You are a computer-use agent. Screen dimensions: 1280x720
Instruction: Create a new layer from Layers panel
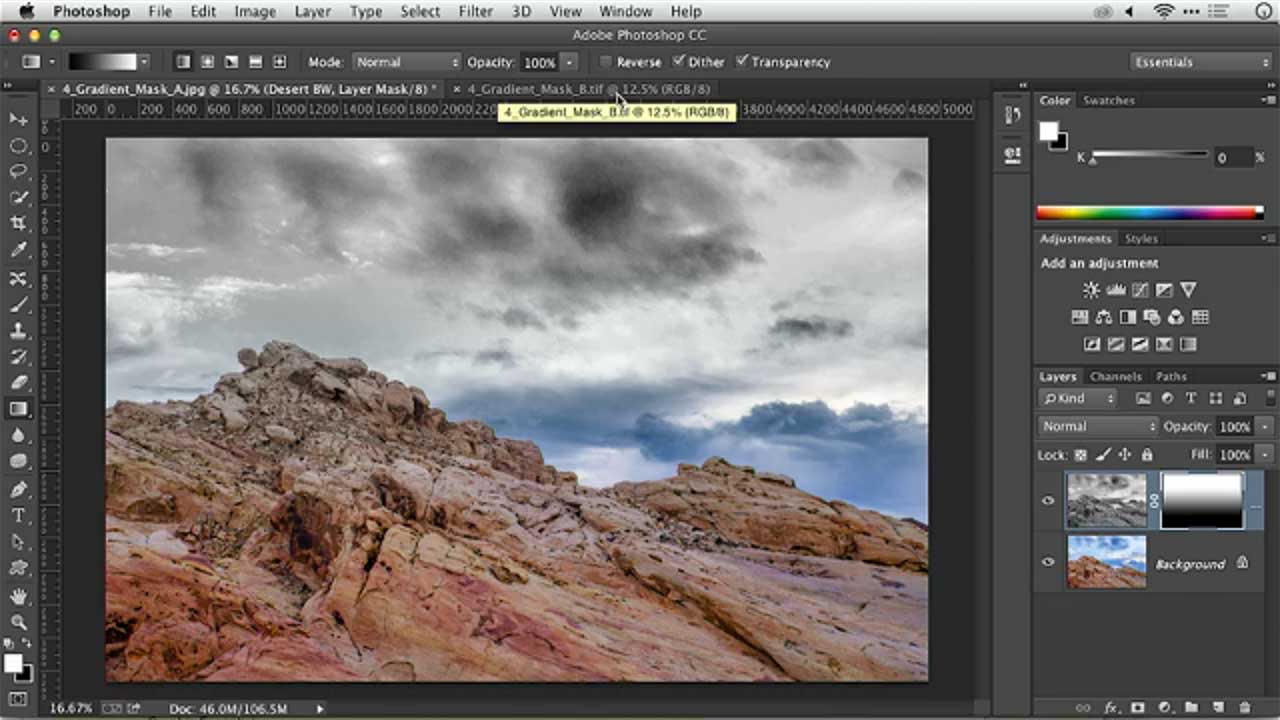1218,708
